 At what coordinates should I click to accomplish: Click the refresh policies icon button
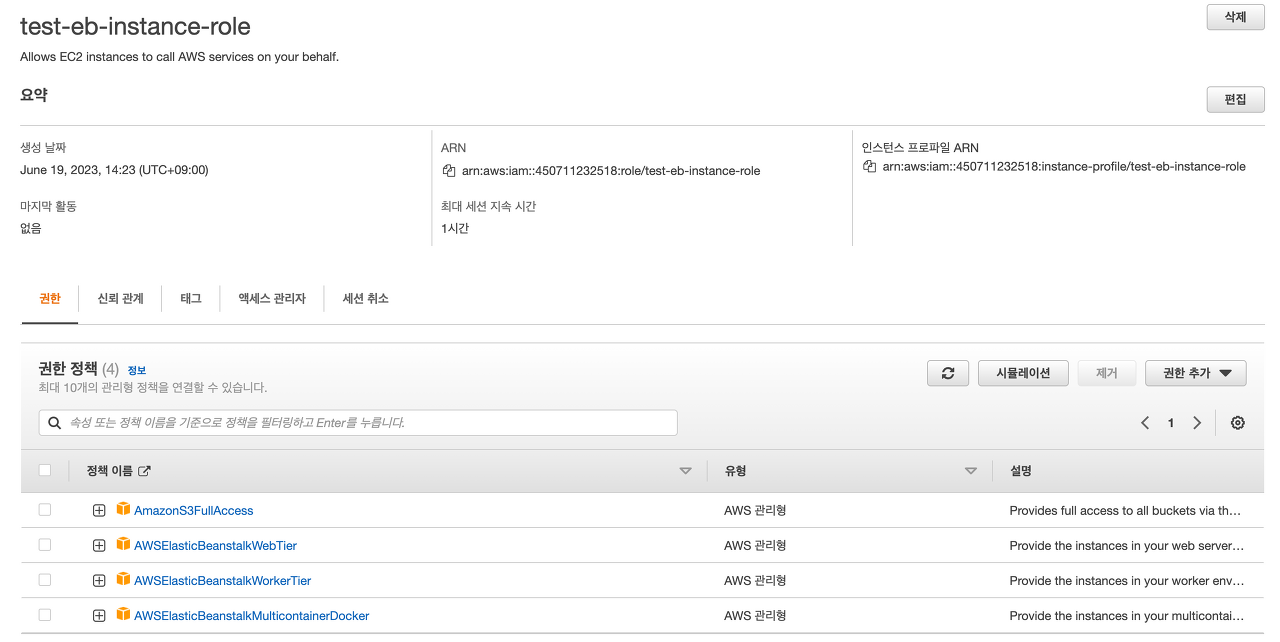pyautogui.click(x=948, y=373)
